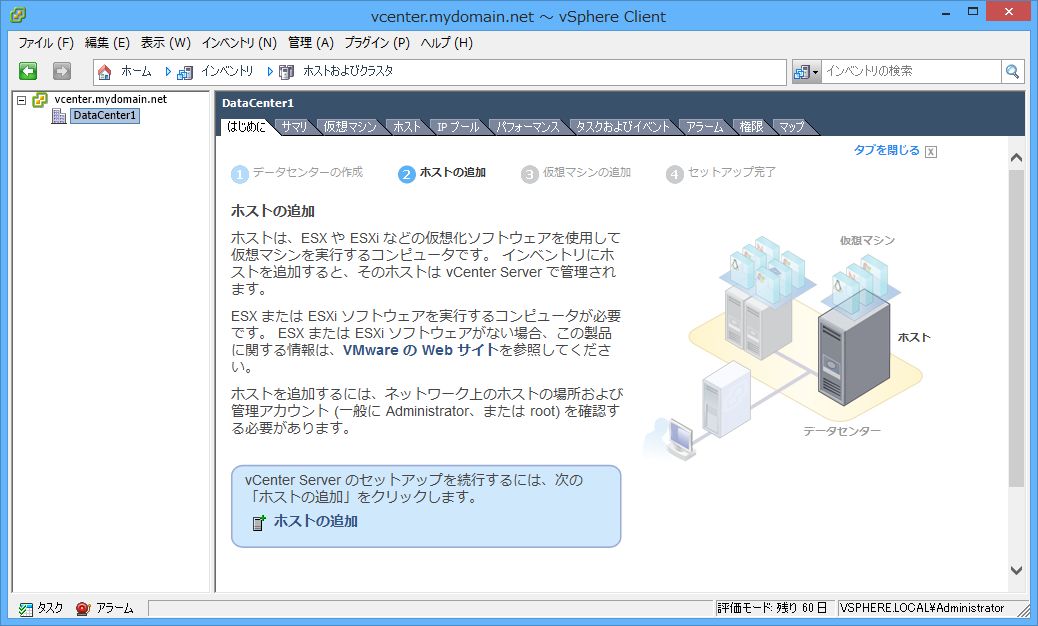Image resolution: width=1038 pixels, height=626 pixels.
Task: Click the ホストおよびクラスタ breadcrumb label
Action: [348, 71]
